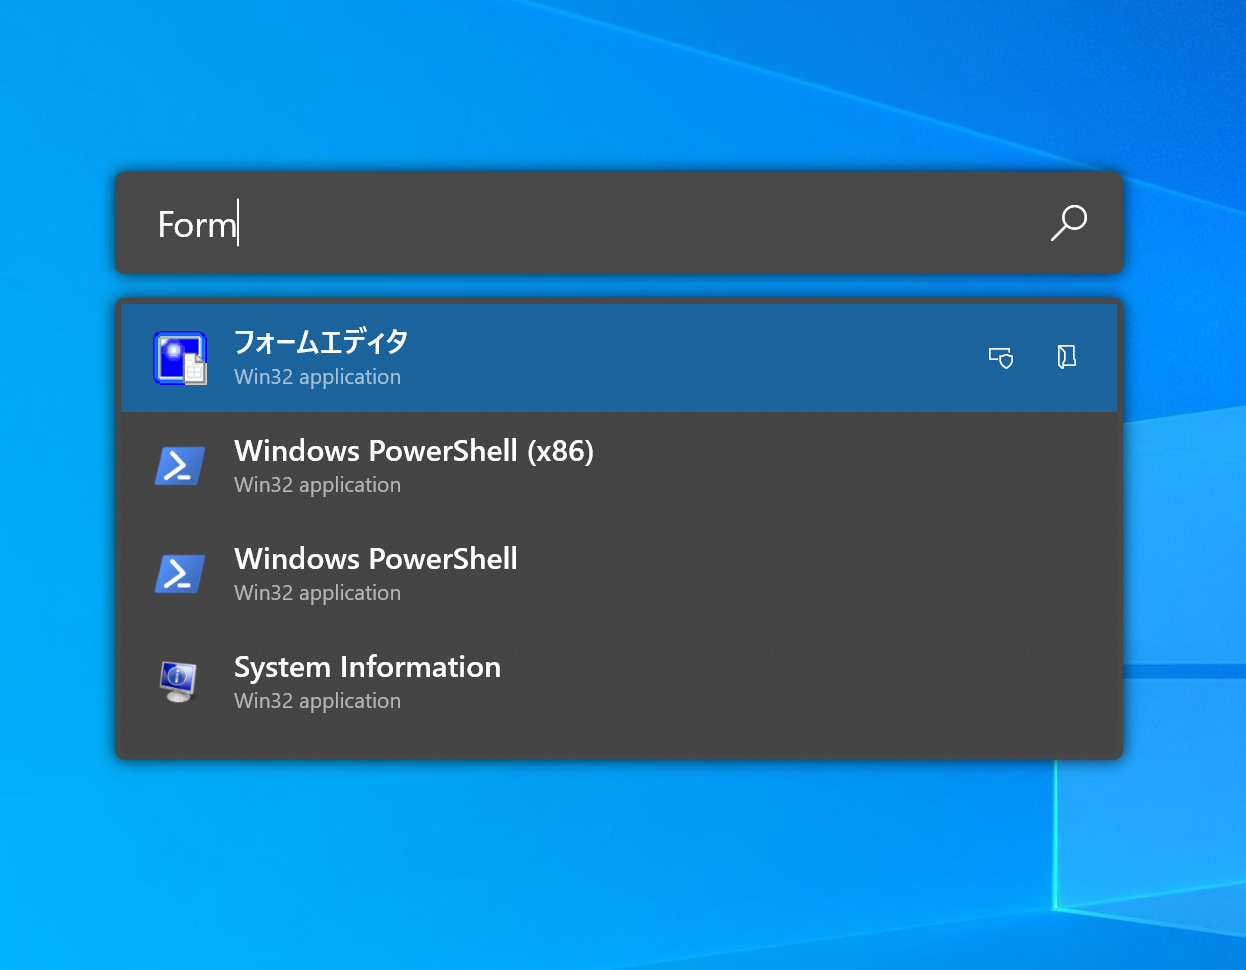Click the Windows PowerShell (x86) icon
The image size is (1246, 970).
pos(180,466)
